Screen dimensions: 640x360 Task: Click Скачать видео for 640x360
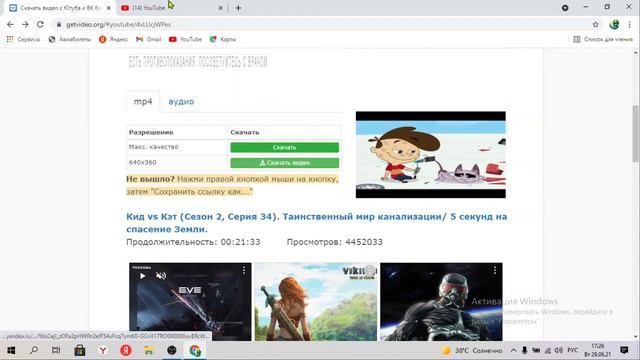click(x=284, y=163)
